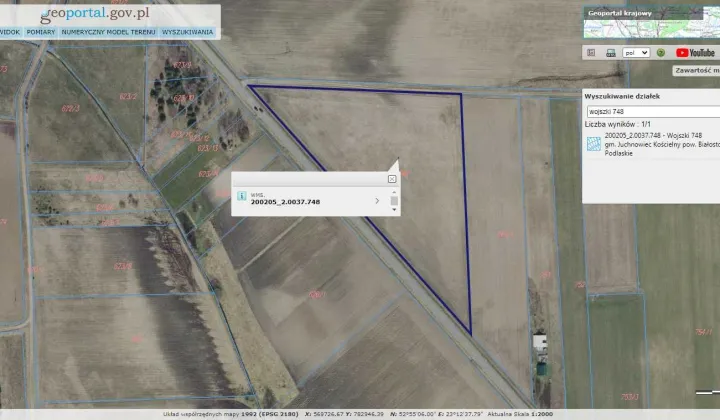Click the geoportal.gov.pl logo
Image resolution: width=720 pixels, height=420 pixels.
point(95,14)
